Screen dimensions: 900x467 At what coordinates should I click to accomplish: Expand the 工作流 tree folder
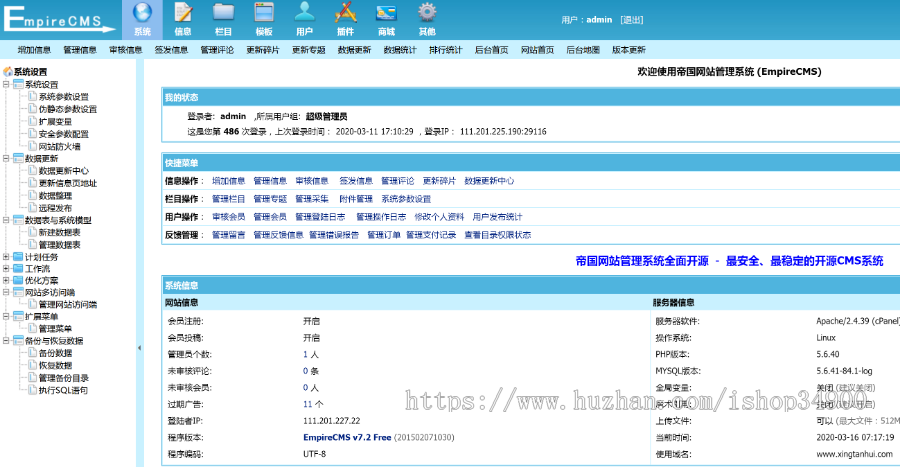click(x=6, y=268)
